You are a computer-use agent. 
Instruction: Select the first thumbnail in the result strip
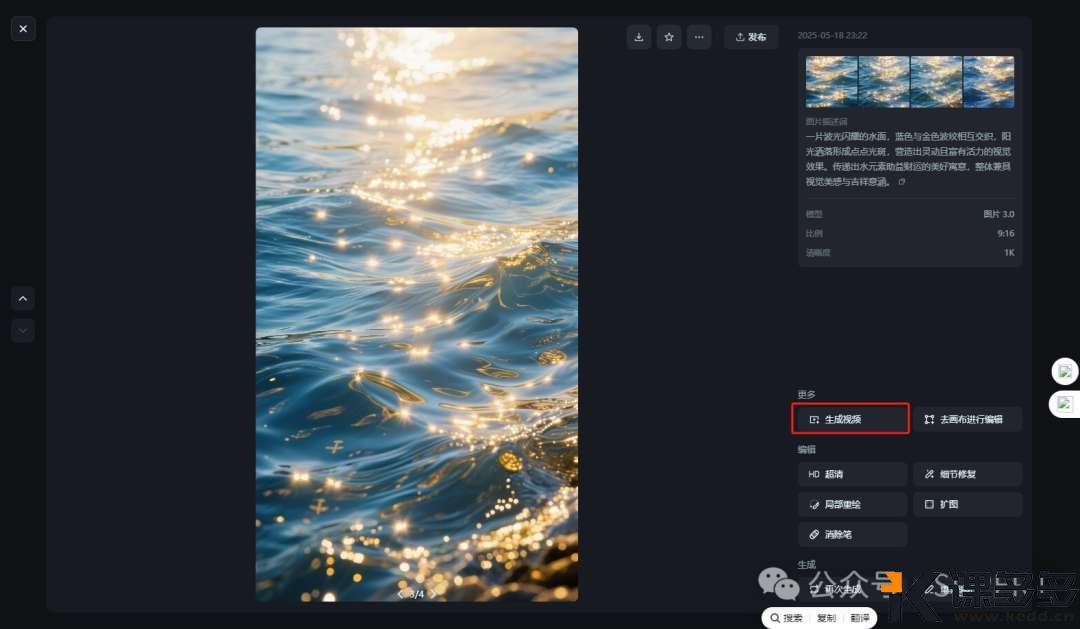[x=832, y=82]
